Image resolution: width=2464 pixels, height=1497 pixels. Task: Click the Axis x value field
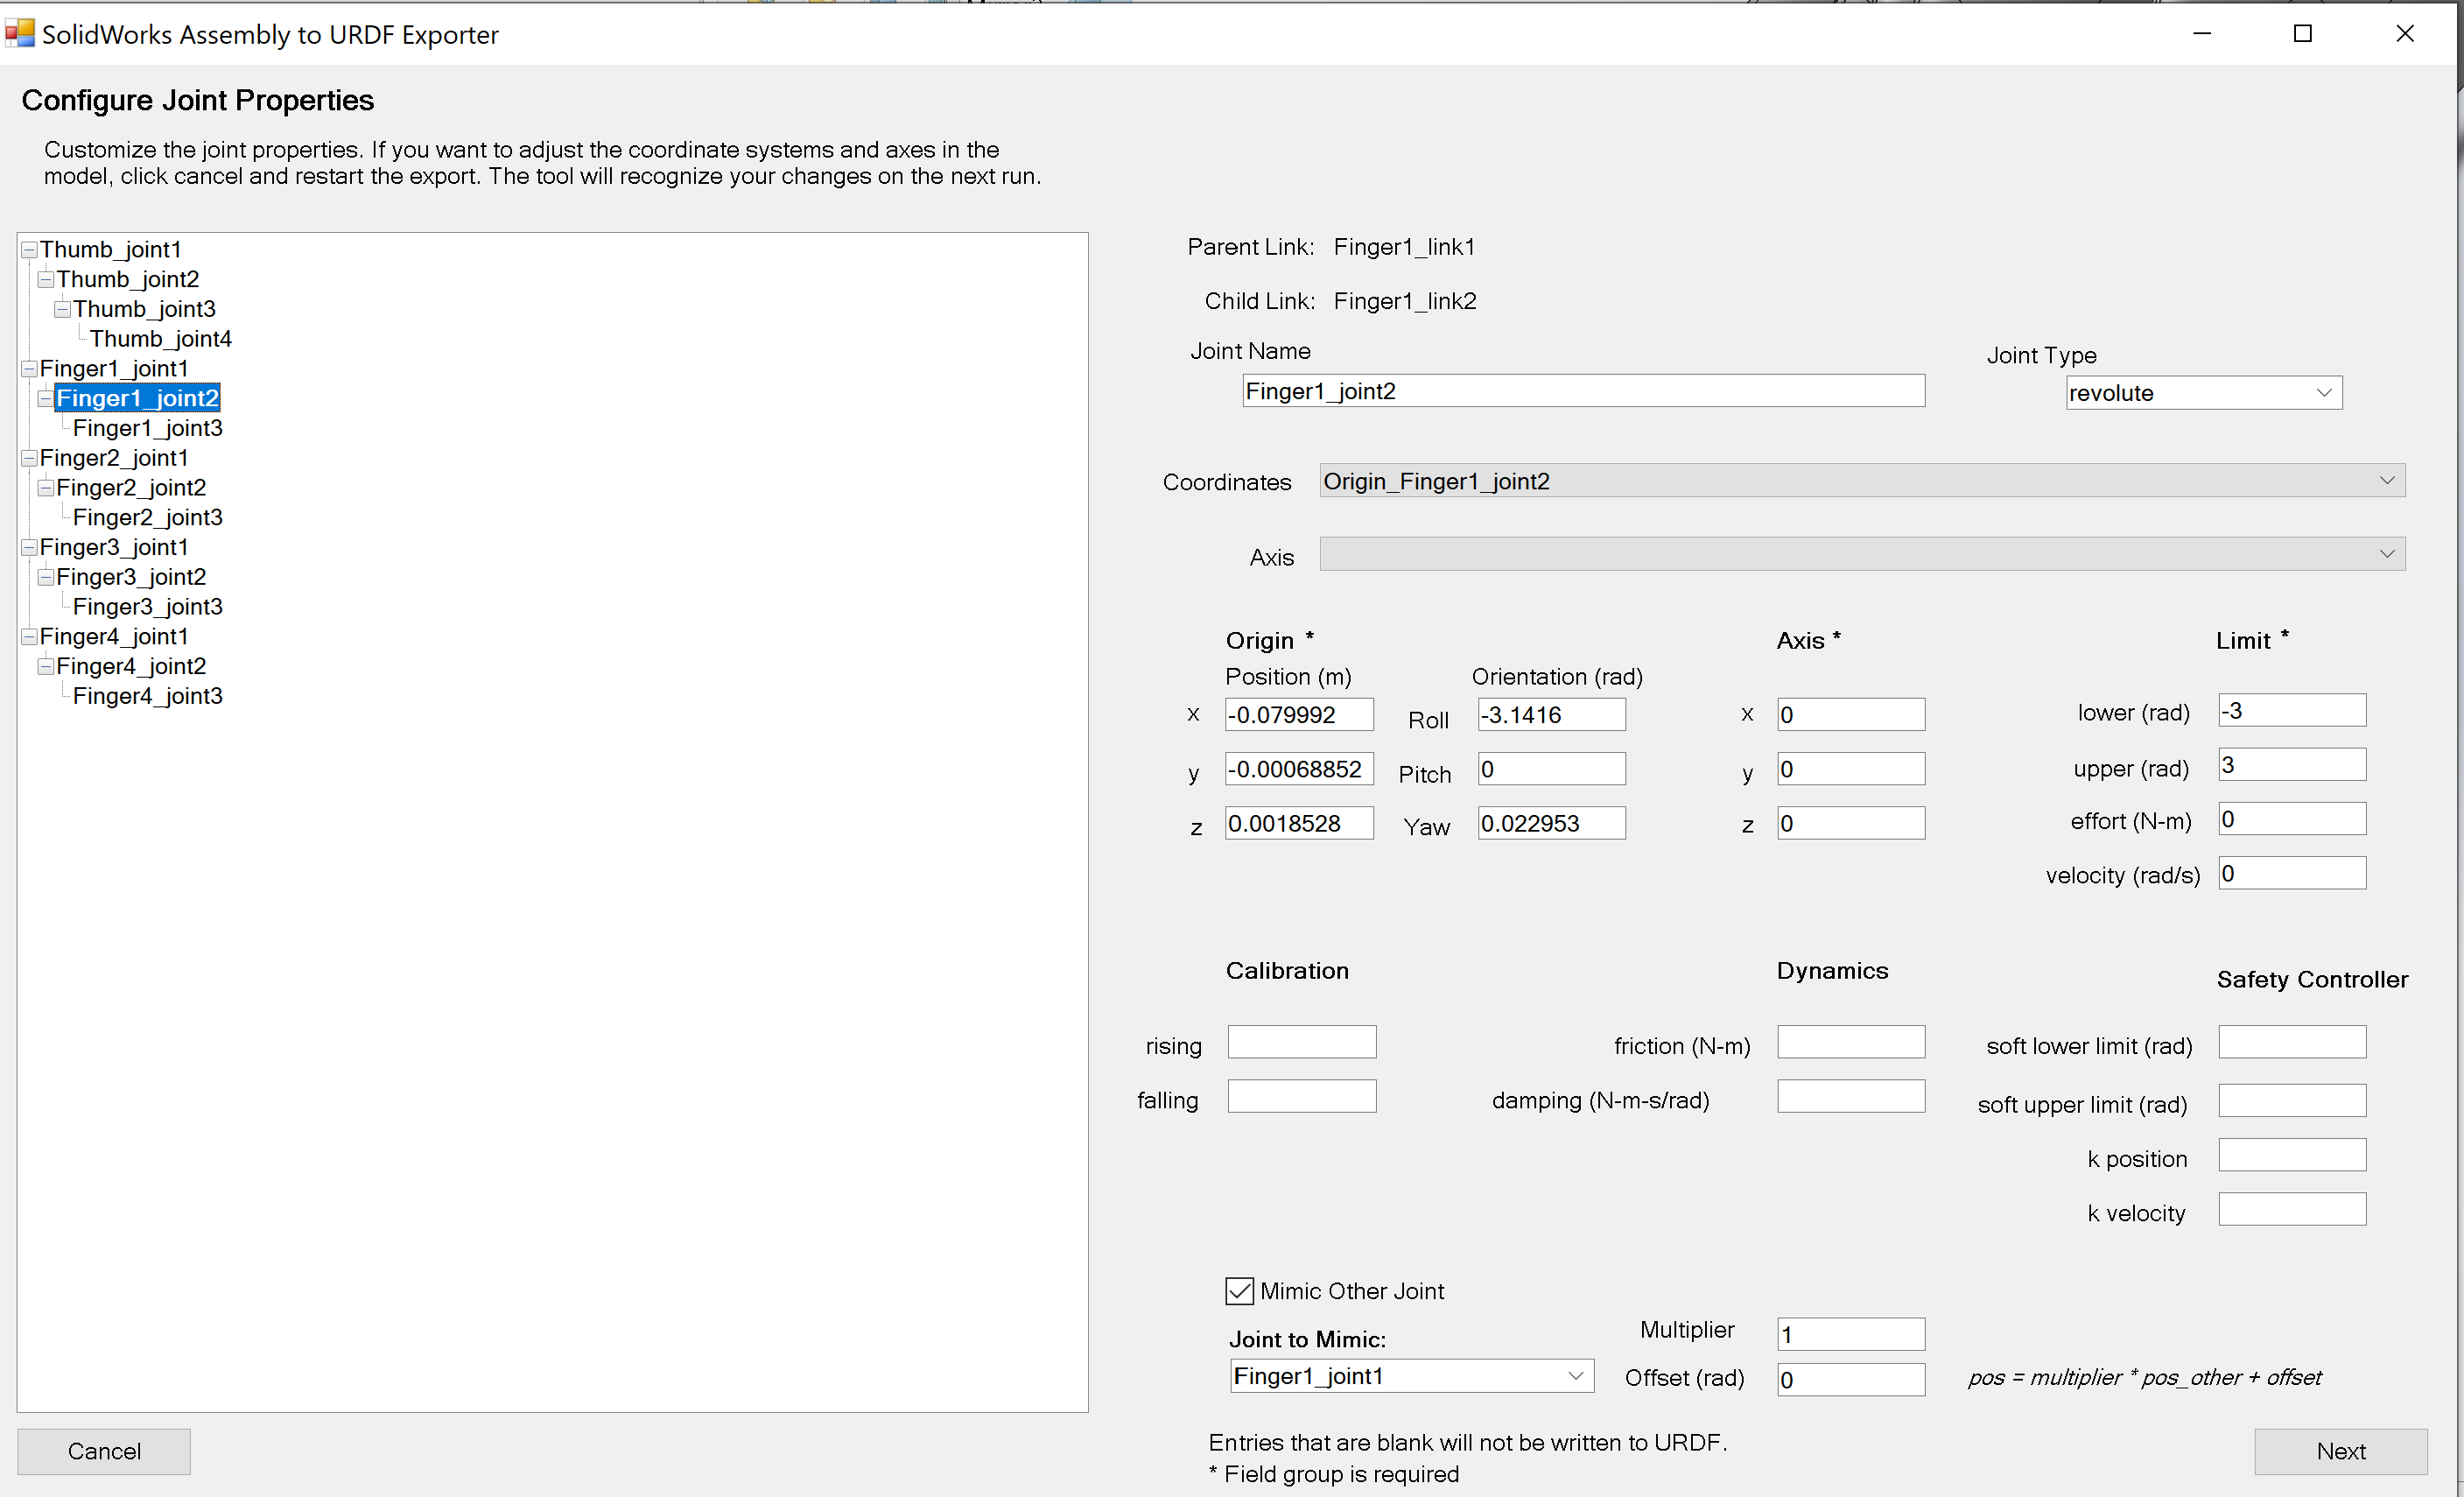tap(1851, 715)
